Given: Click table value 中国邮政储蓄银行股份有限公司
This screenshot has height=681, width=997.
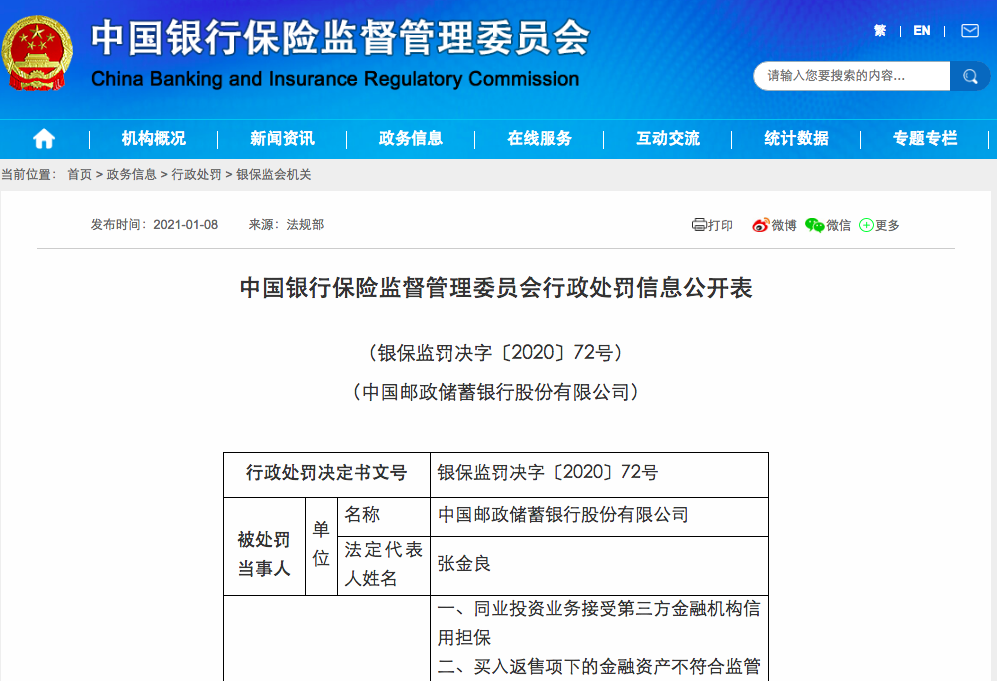Looking at the screenshot, I should (x=563, y=514).
